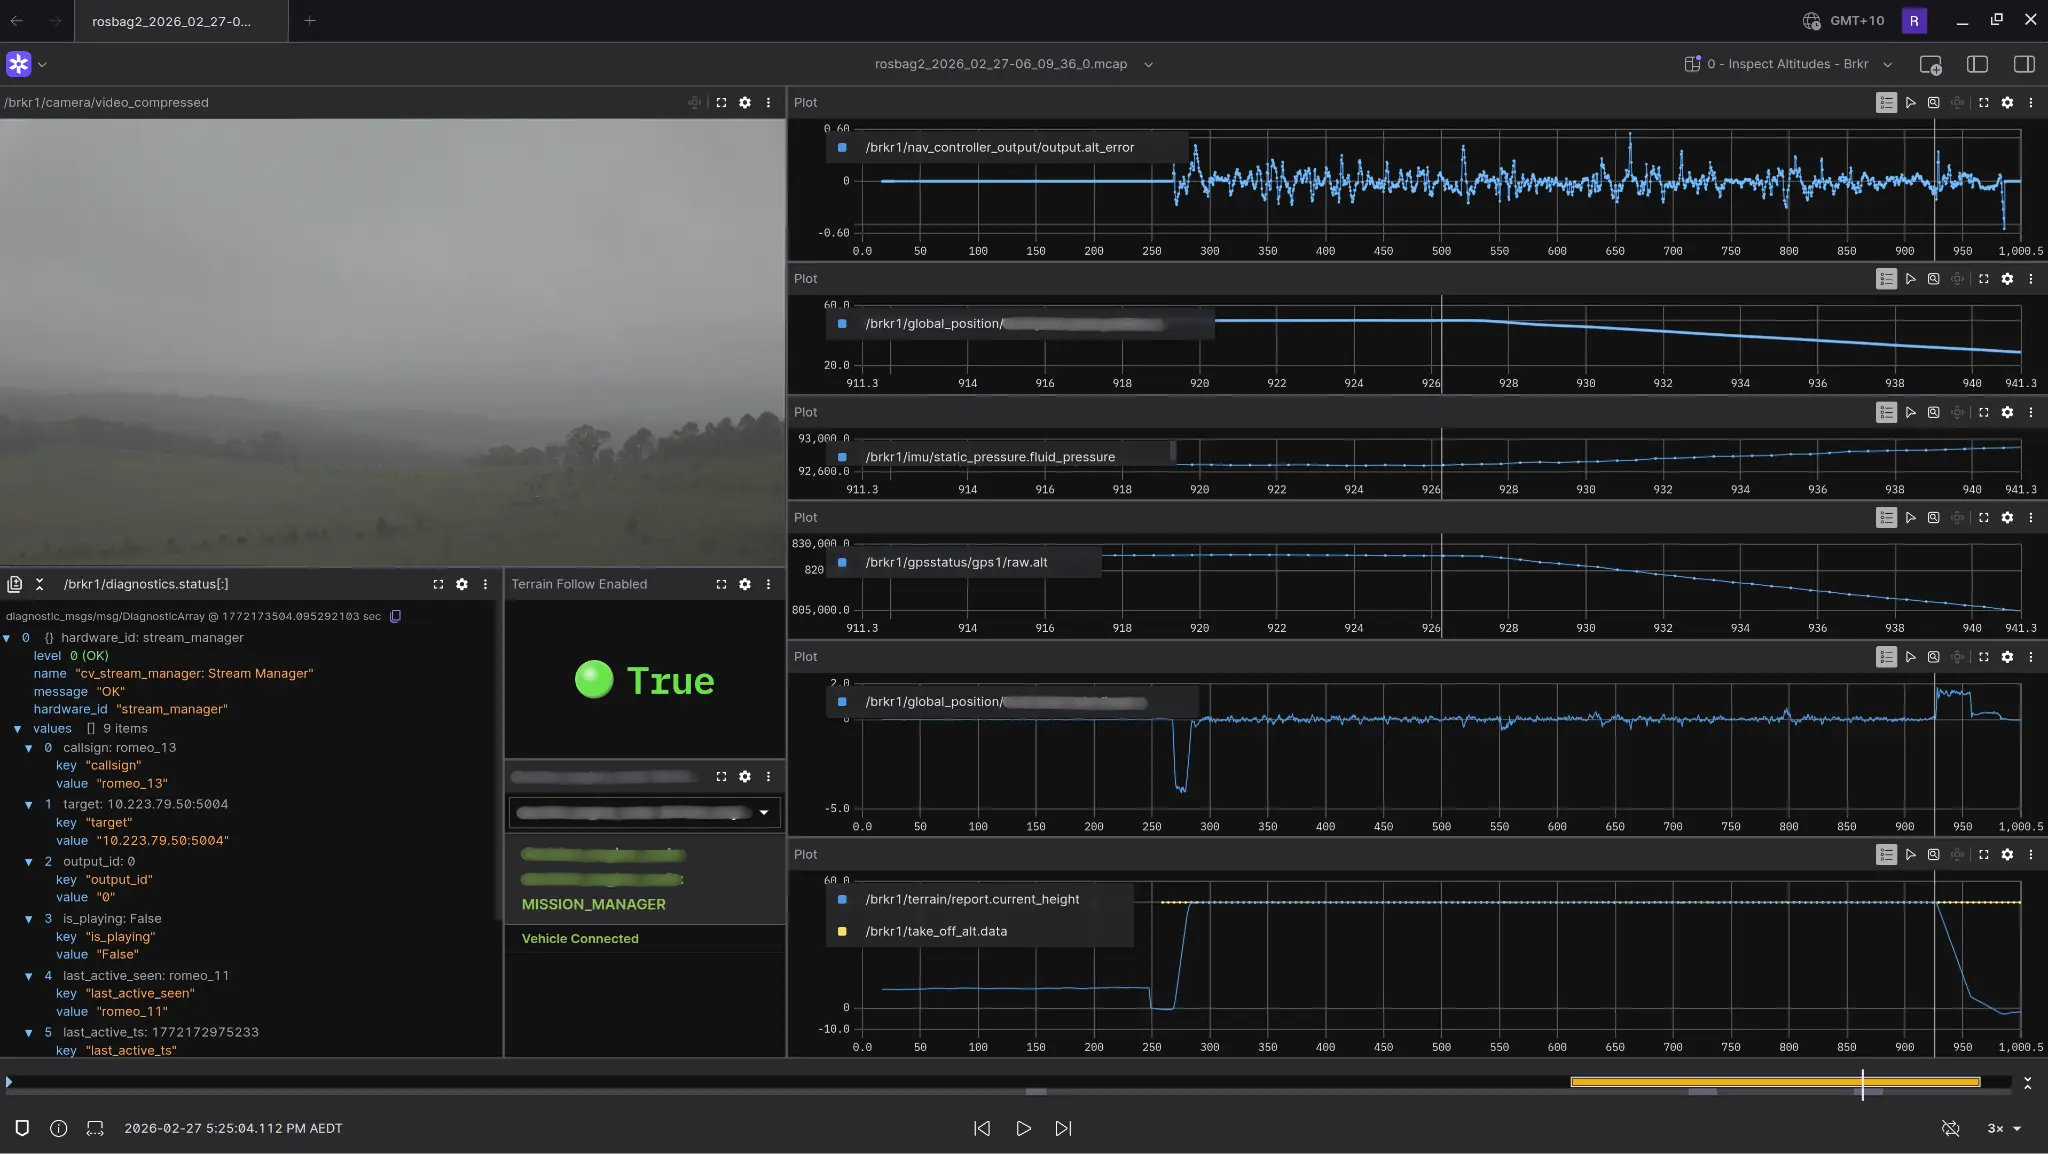Open more menu on diagnostics.status panel
Screen dimensions: 2048x1154
tap(485, 584)
